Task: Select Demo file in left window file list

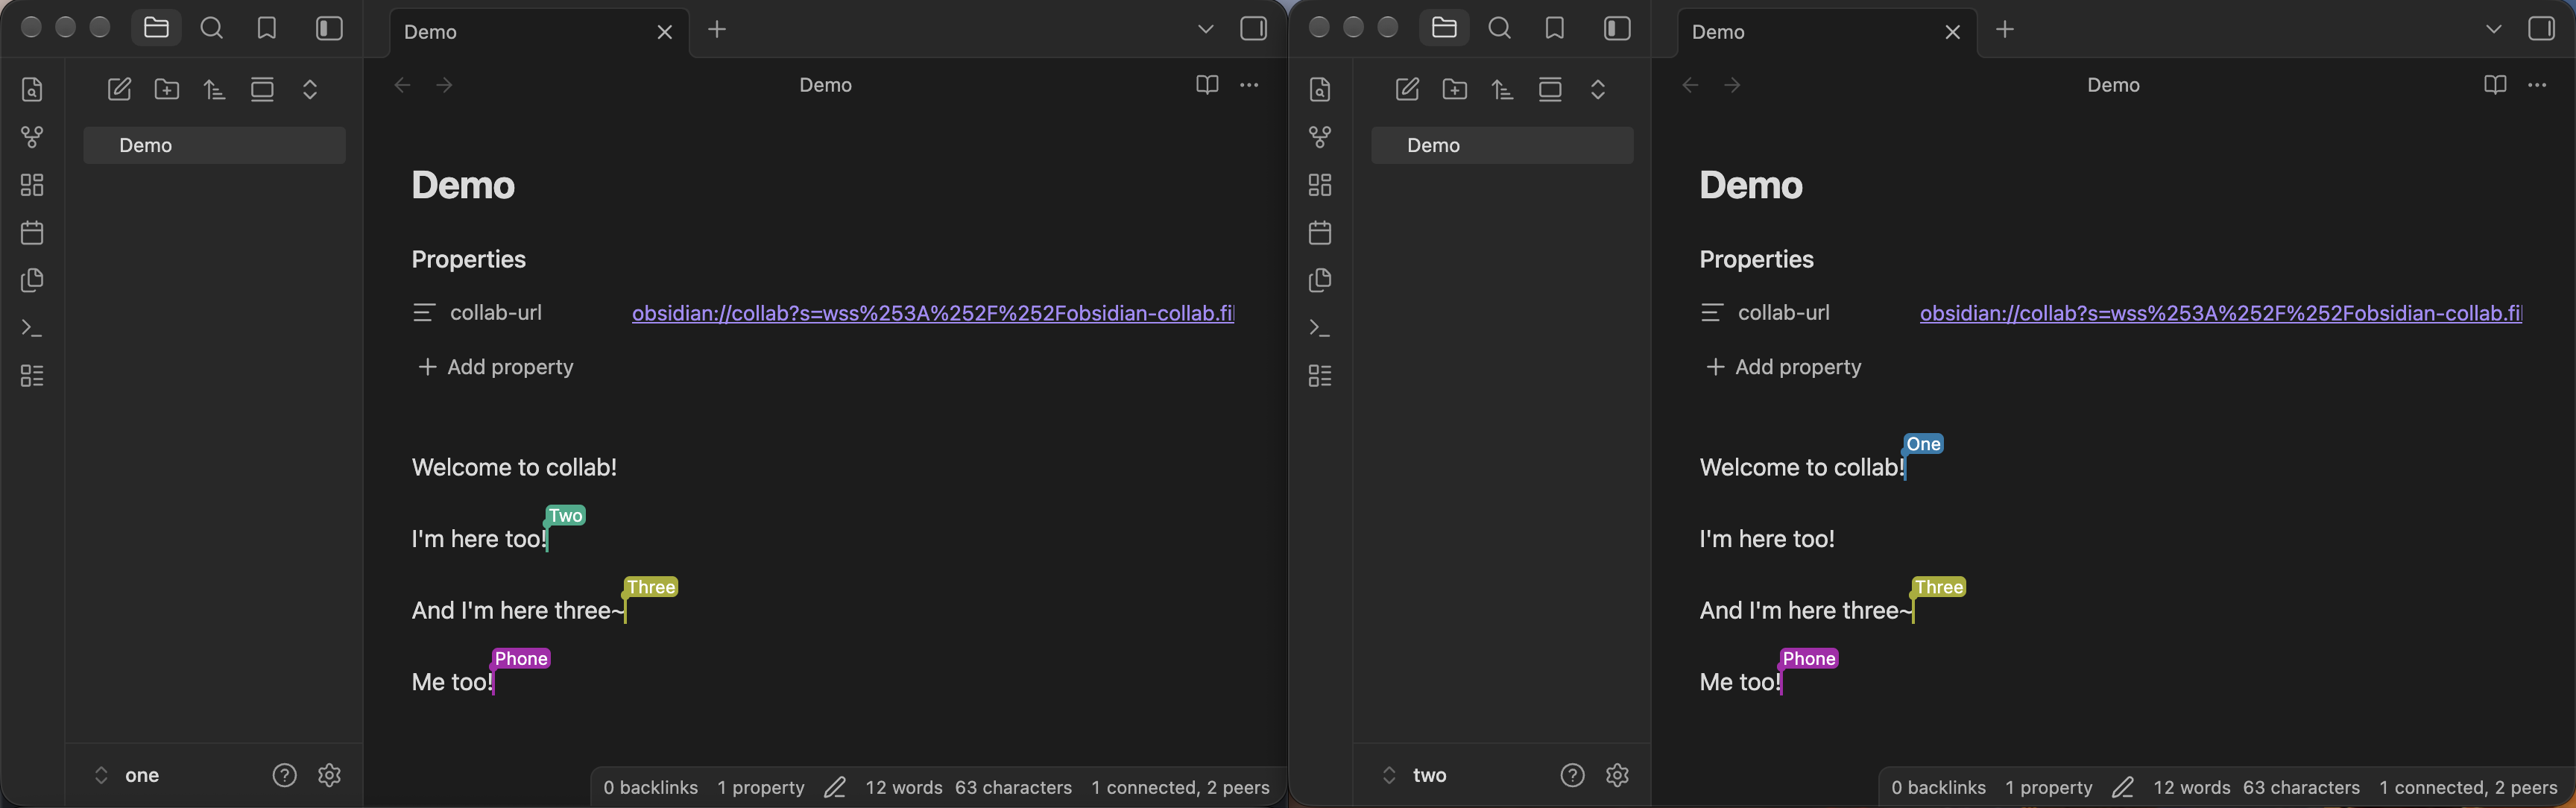Action: 214,145
